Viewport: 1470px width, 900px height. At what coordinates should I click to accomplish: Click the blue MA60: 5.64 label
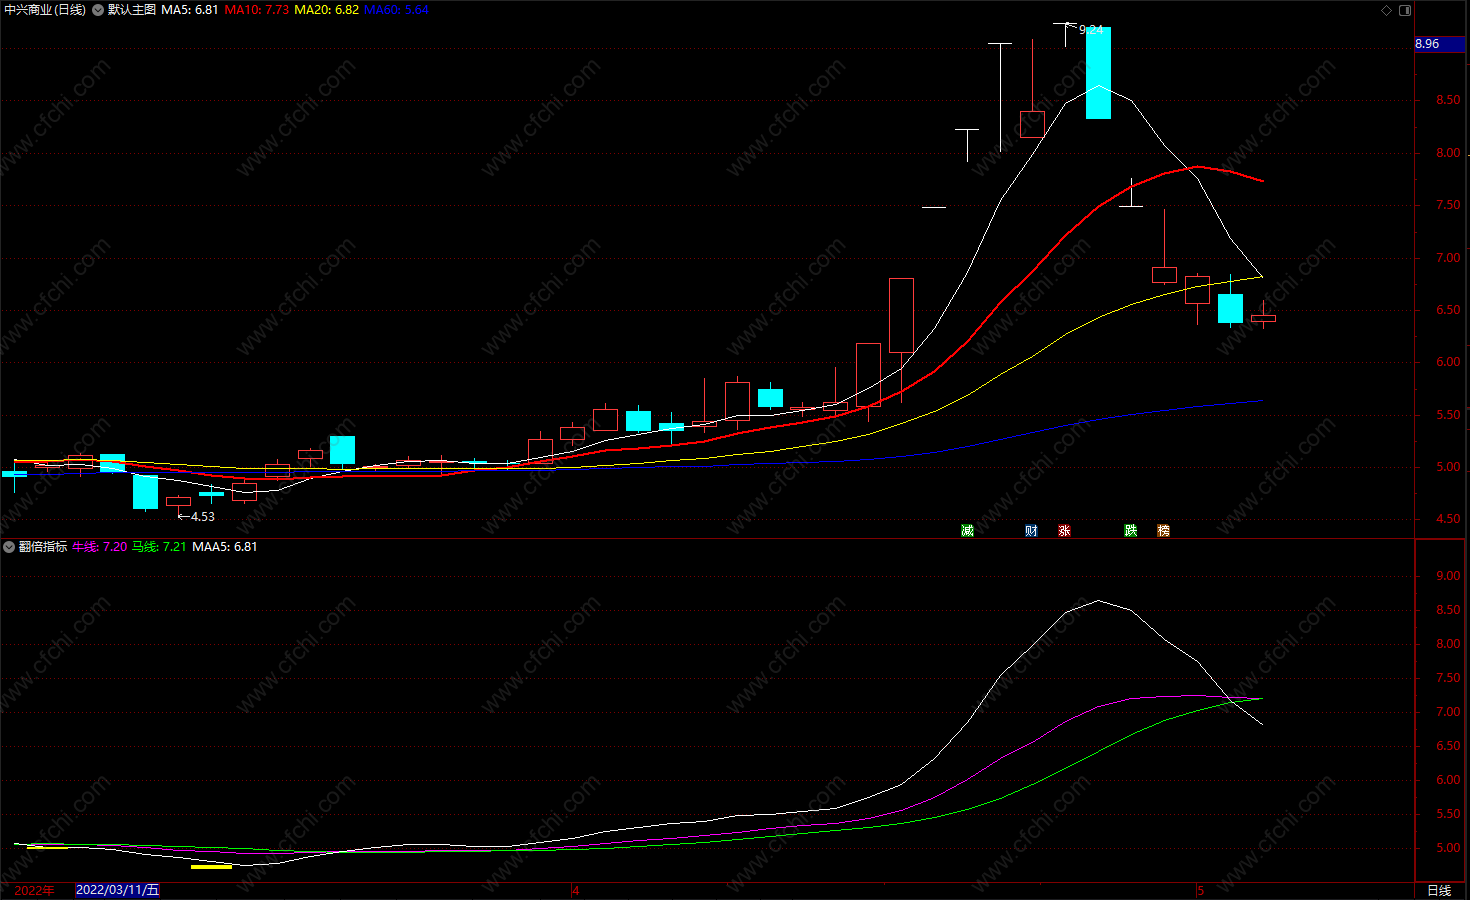396,10
